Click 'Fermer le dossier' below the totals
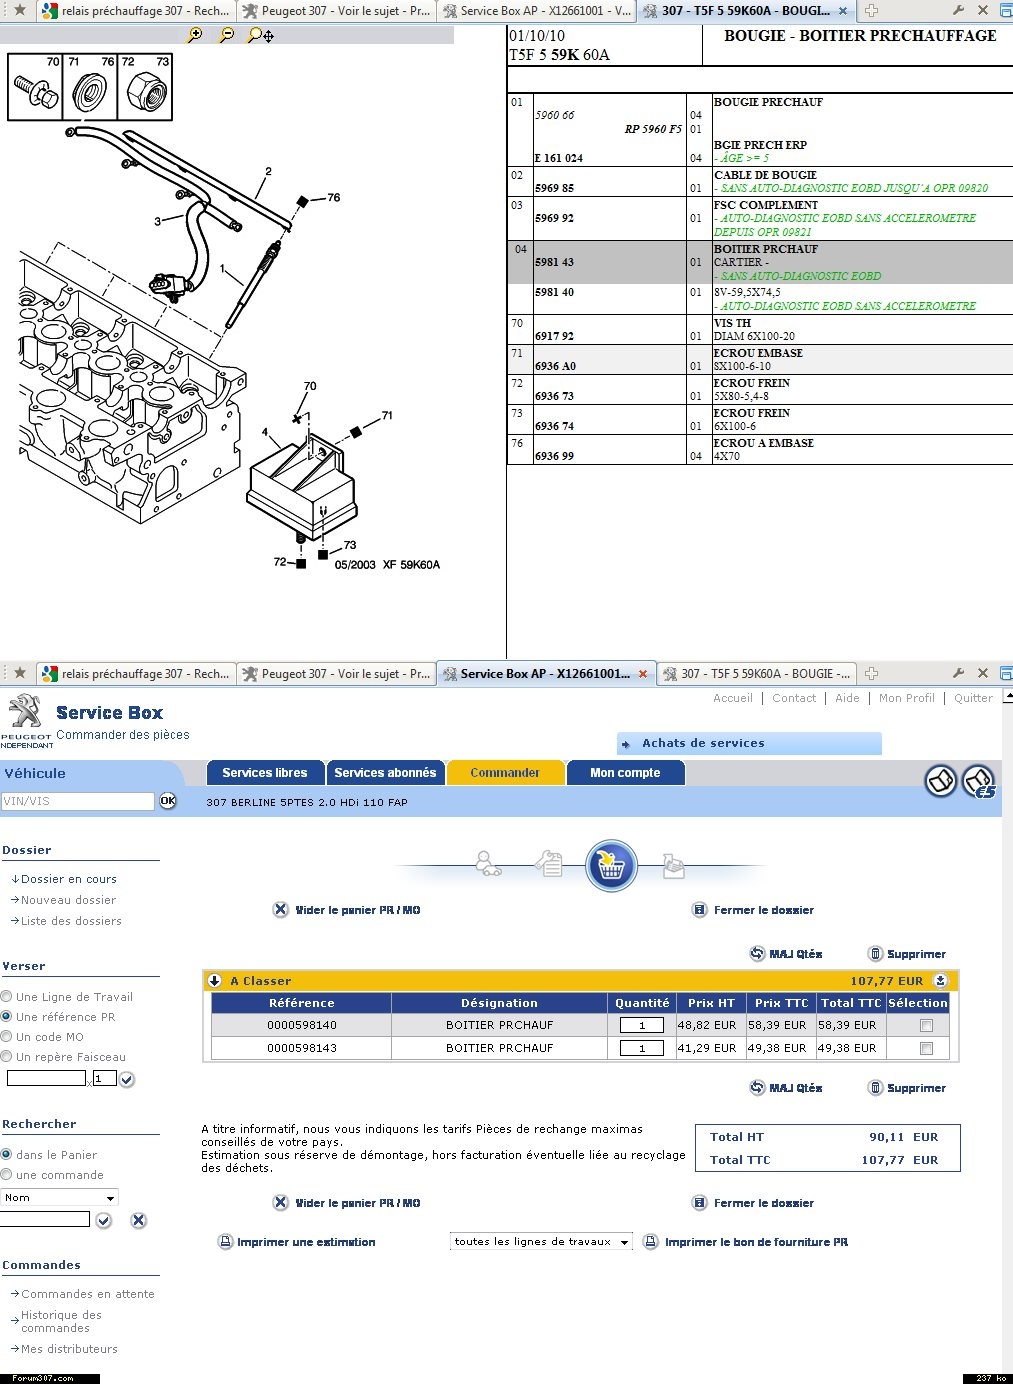Image resolution: width=1013 pixels, height=1384 pixels. [x=754, y=1203]
